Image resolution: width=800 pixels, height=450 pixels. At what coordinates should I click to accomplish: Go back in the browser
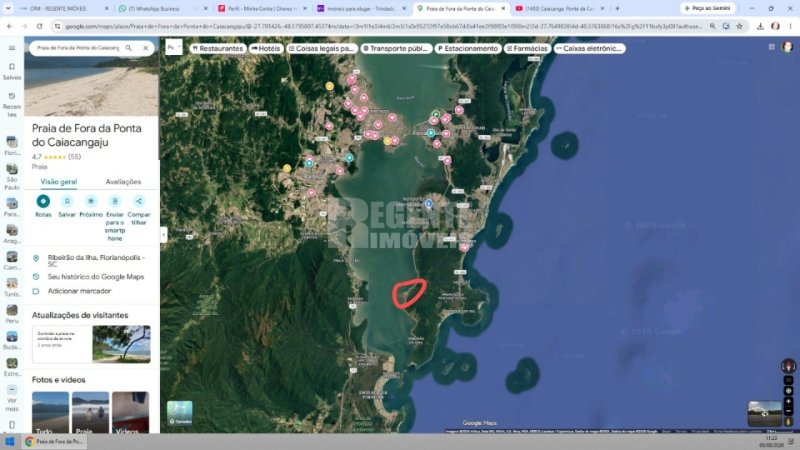[x=9, y=26]
